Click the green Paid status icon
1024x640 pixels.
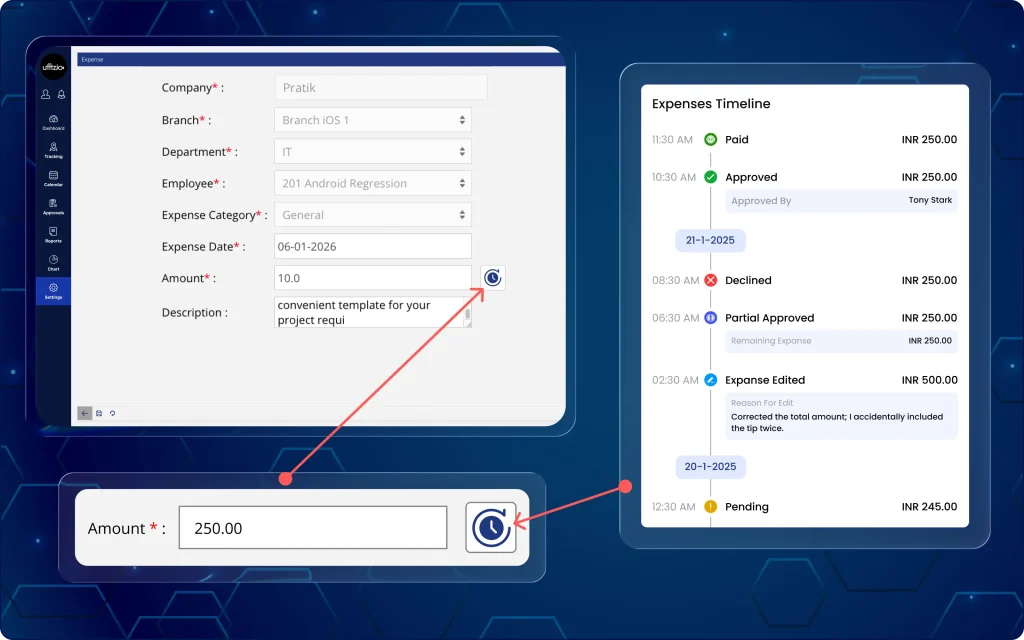pos(711,139)
